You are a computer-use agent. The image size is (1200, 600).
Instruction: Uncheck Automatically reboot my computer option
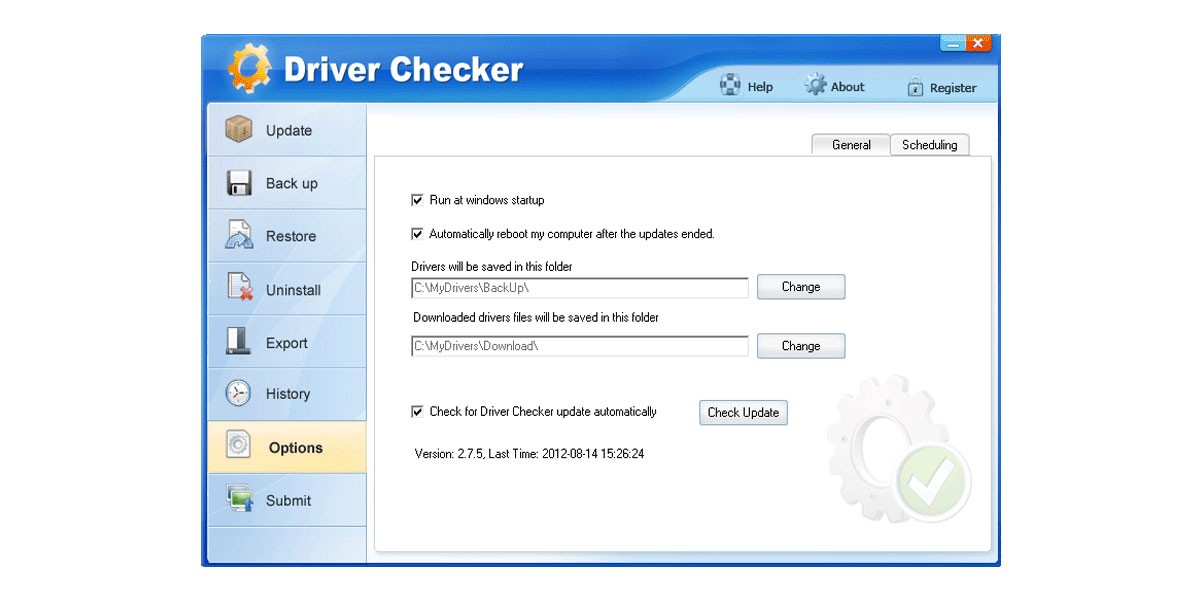tap(417, 234)
